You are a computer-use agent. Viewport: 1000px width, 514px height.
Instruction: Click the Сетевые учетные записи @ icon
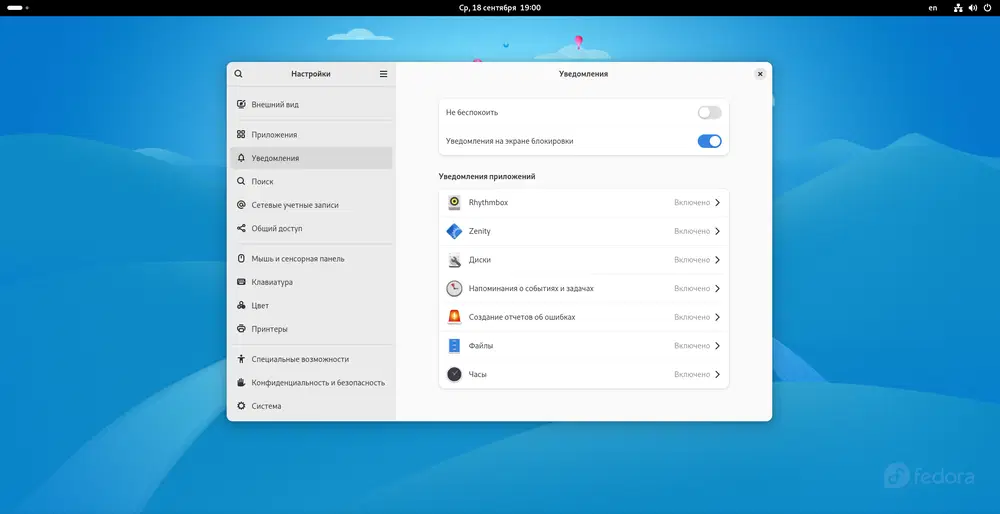click(241, 205)
